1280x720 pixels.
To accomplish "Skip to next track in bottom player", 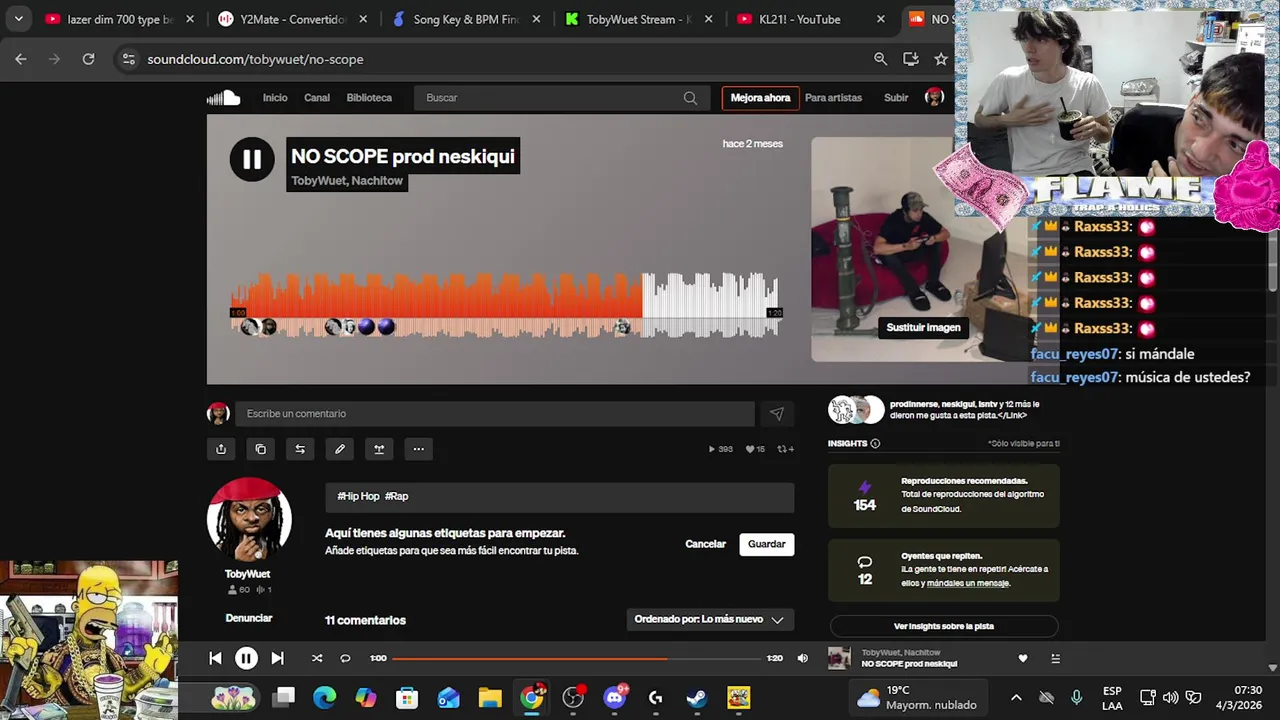I will point(277,658).
